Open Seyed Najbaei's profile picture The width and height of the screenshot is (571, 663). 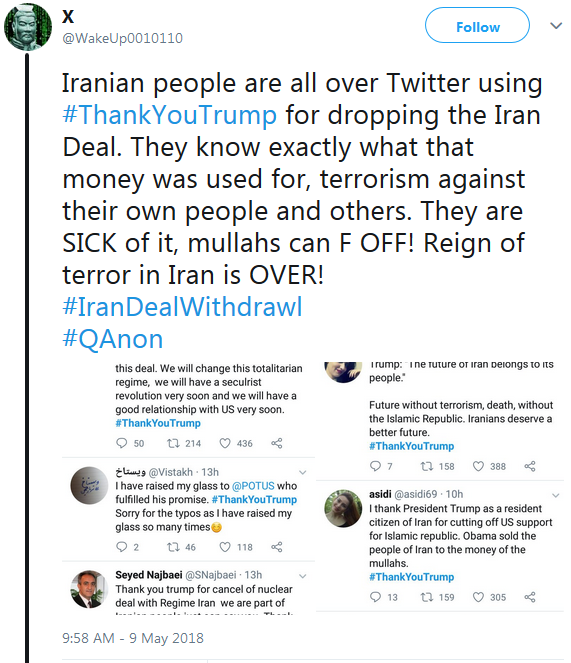click(89, 589)
